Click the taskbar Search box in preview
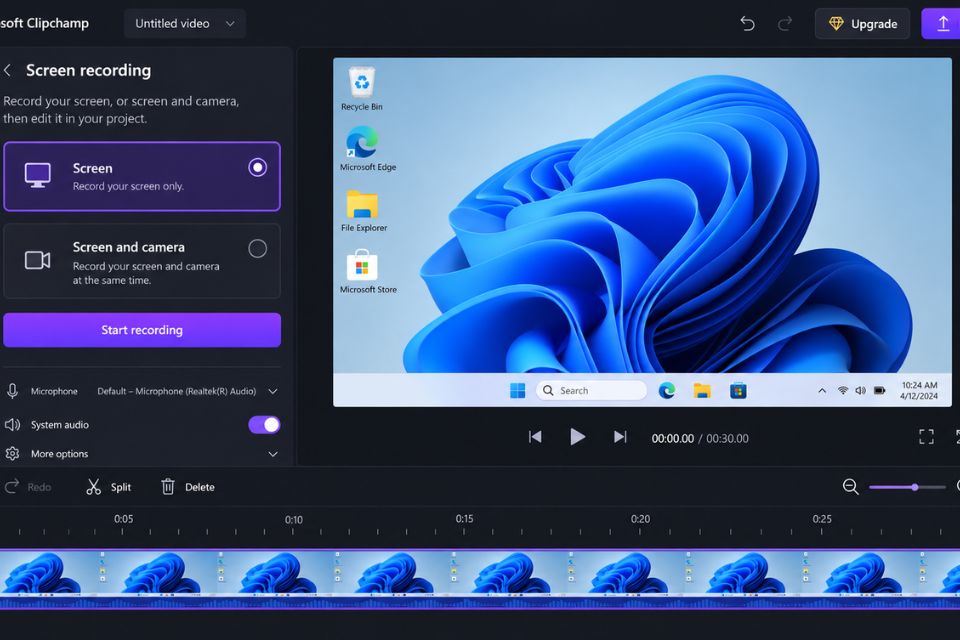960x640 pixels. pos(591,390)
